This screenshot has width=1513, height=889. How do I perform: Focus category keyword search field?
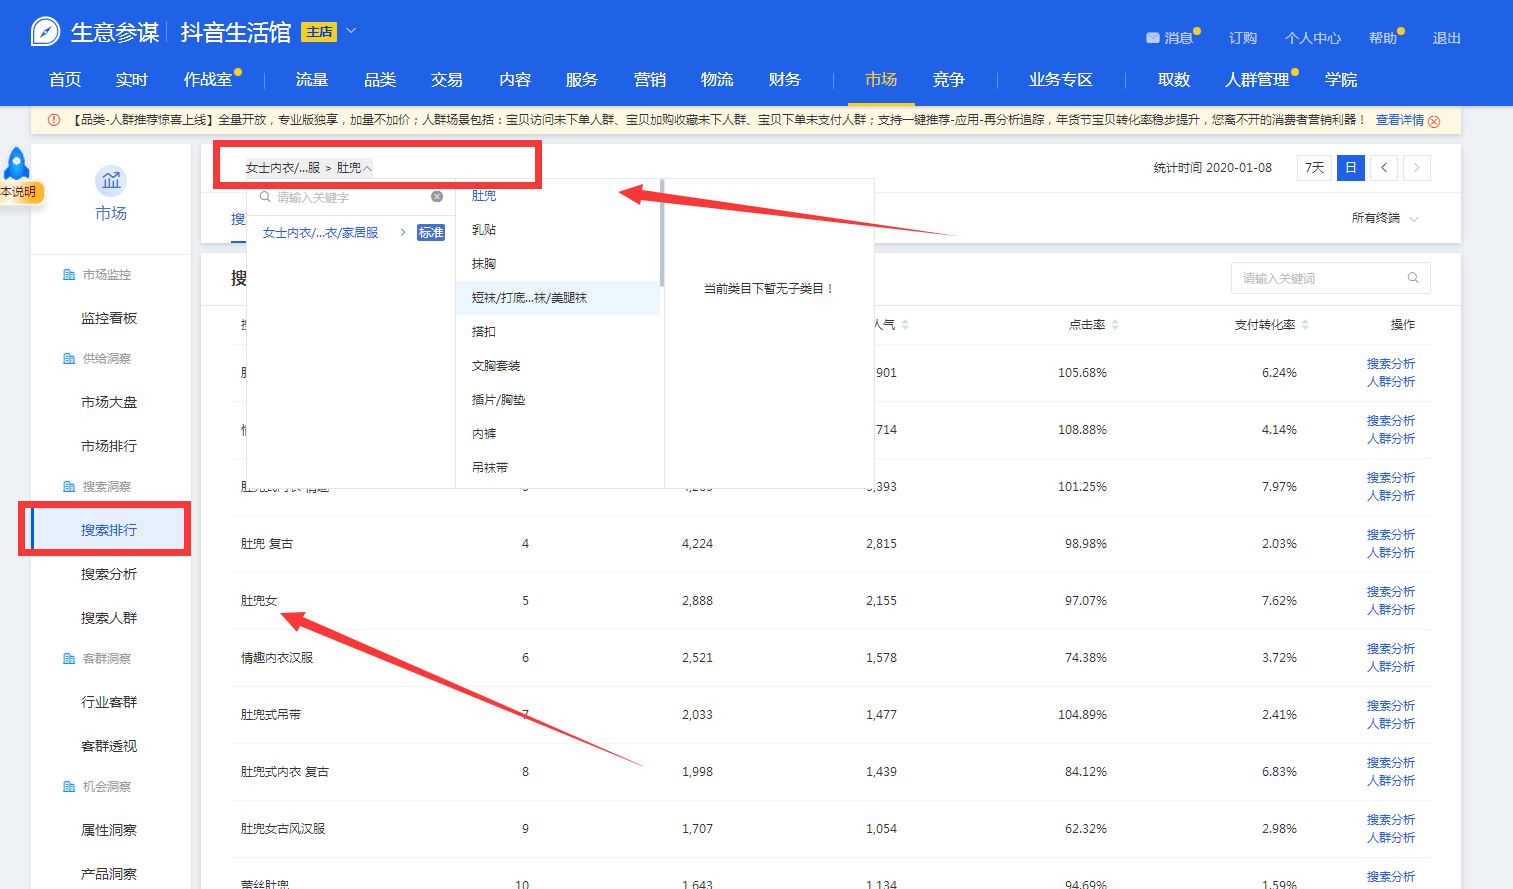[x=351, y=197]
